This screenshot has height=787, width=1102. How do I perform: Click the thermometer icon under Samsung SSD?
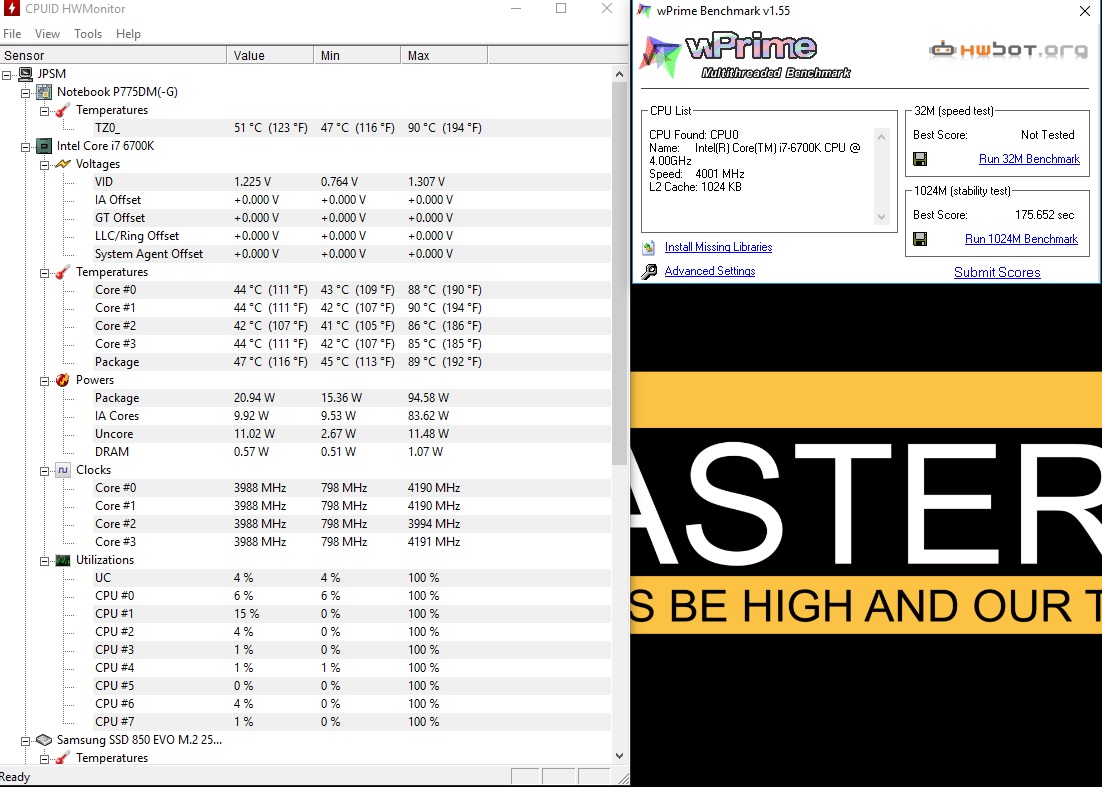(x=63, y=758)
